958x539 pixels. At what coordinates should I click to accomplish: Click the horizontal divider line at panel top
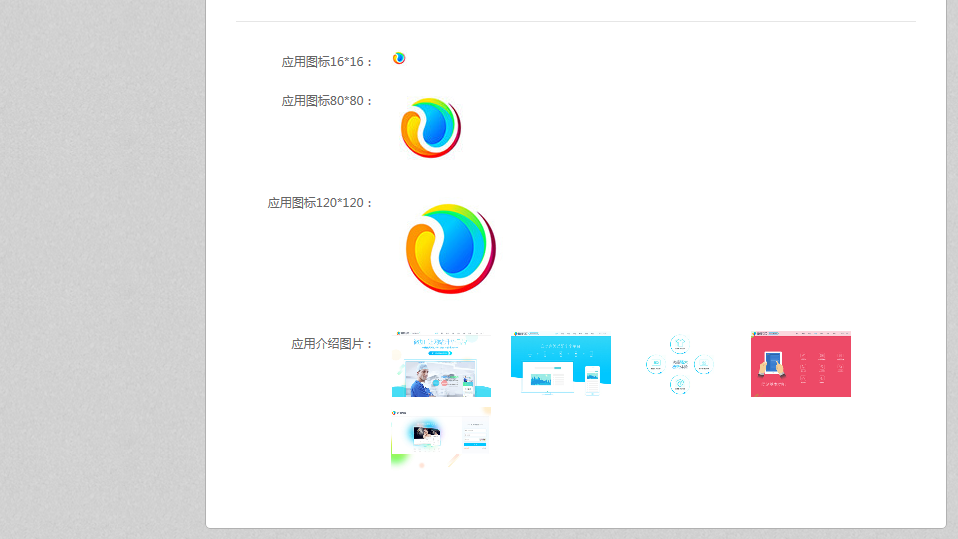point(575,21)
